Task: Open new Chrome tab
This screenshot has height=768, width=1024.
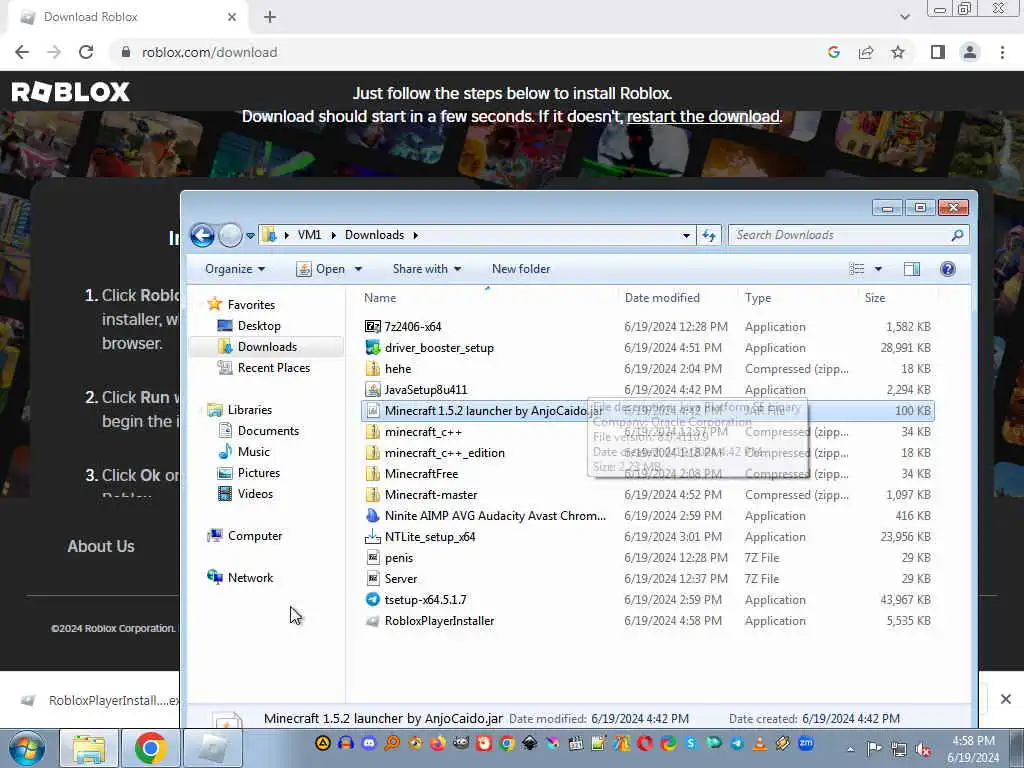Action: click(x=270, y=17)
